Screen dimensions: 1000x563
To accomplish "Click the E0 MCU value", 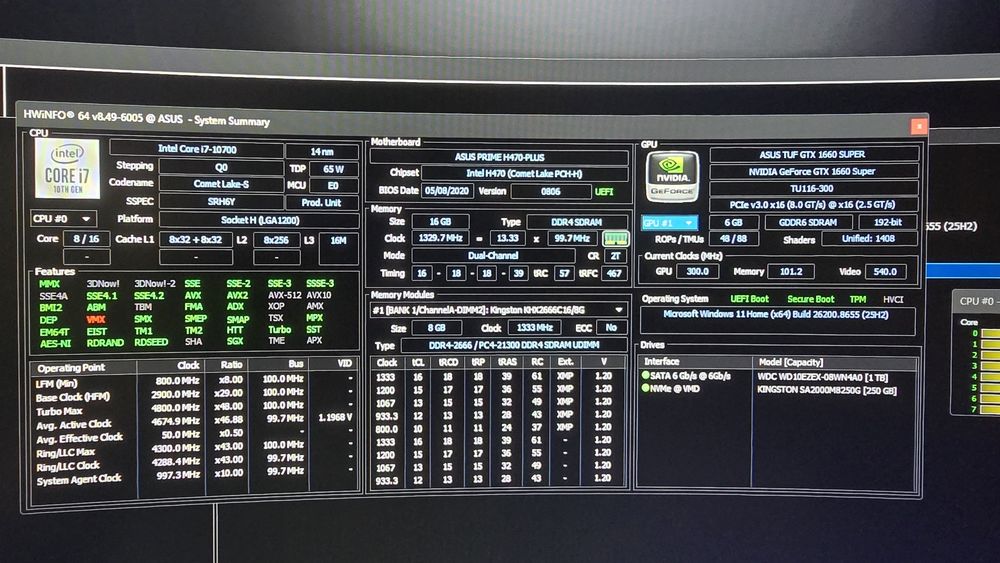I will tap(333, 186).
